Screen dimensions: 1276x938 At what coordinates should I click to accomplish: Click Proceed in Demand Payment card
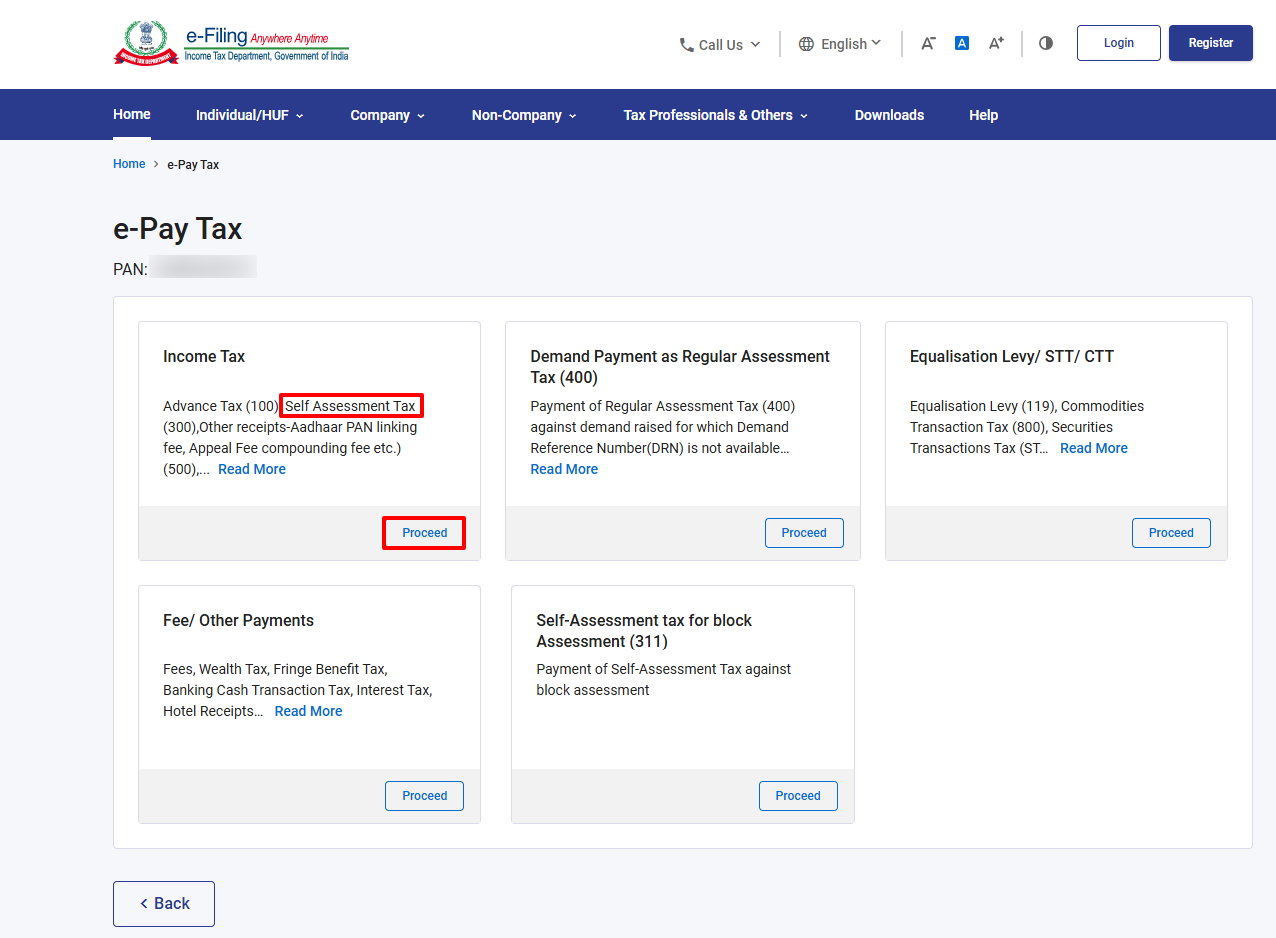click(x=804, y=533)
